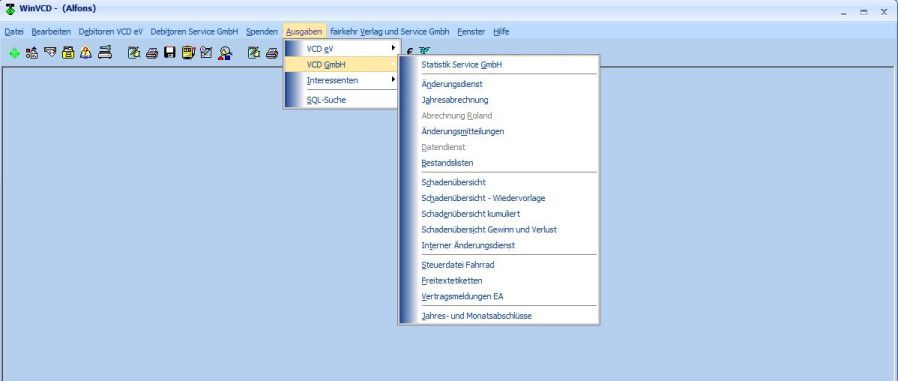Click the checklist chart icon beside user icon
This screenshot has height=381, width=898.
point(206,53)
